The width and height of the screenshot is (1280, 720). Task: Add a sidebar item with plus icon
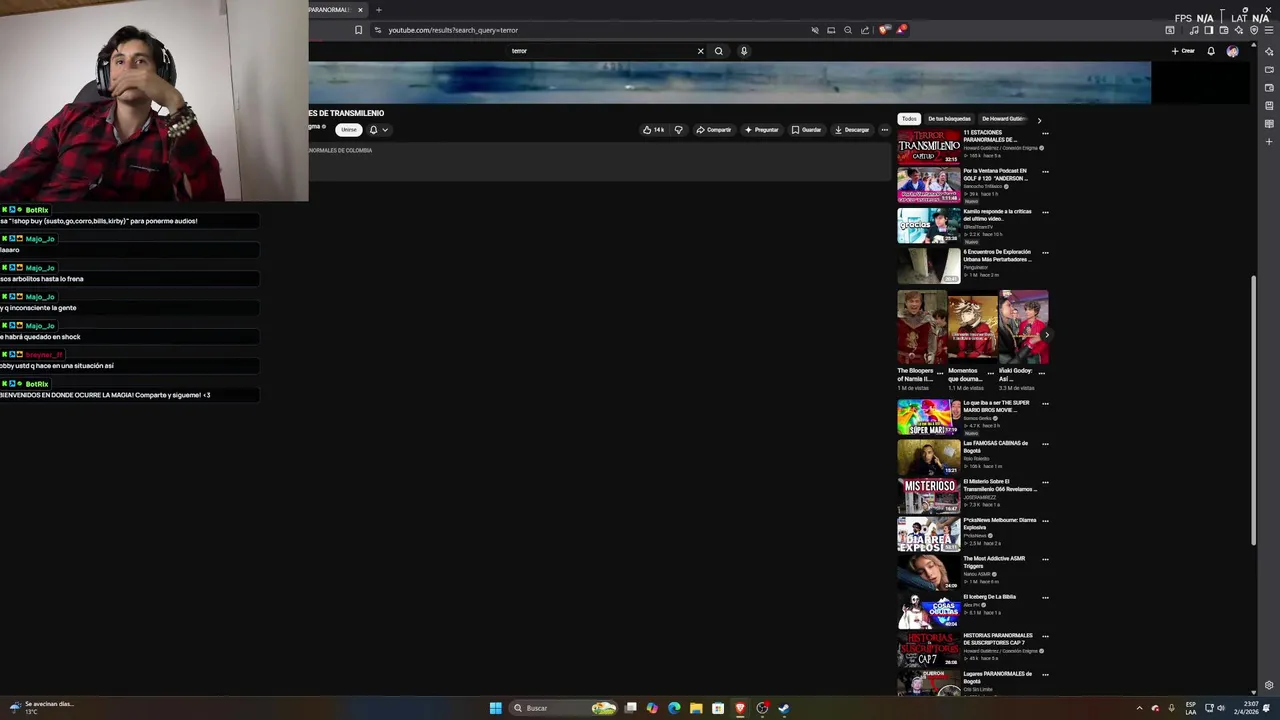(1269, 142)
